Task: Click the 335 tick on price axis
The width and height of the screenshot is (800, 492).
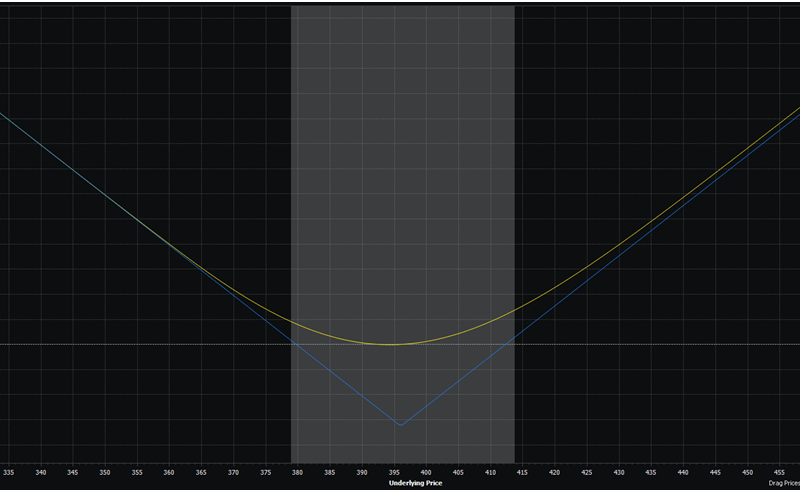Action: tap(9, 471)
